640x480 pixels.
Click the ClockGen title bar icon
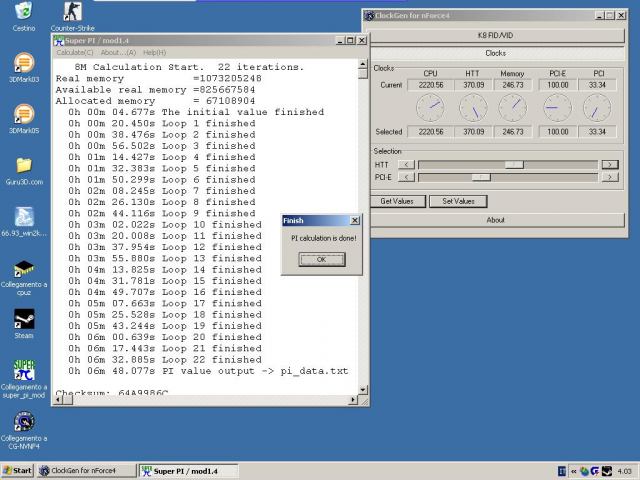[369, 16]
